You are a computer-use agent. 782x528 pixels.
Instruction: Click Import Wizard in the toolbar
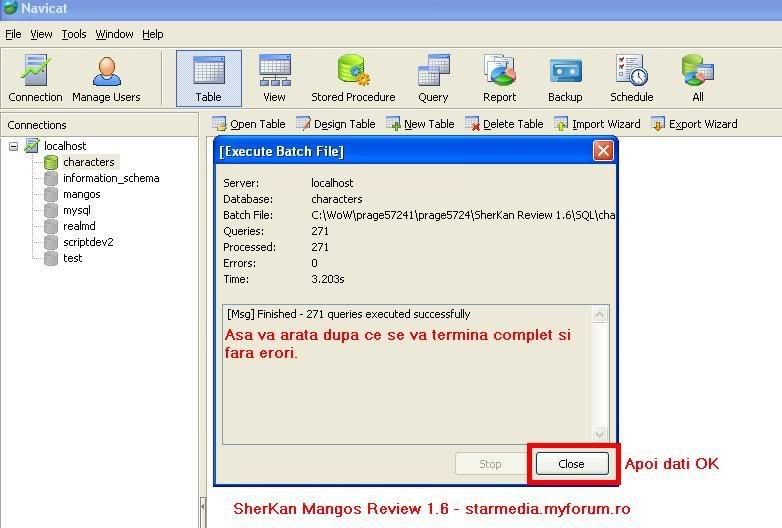click(x=597, y=124)
